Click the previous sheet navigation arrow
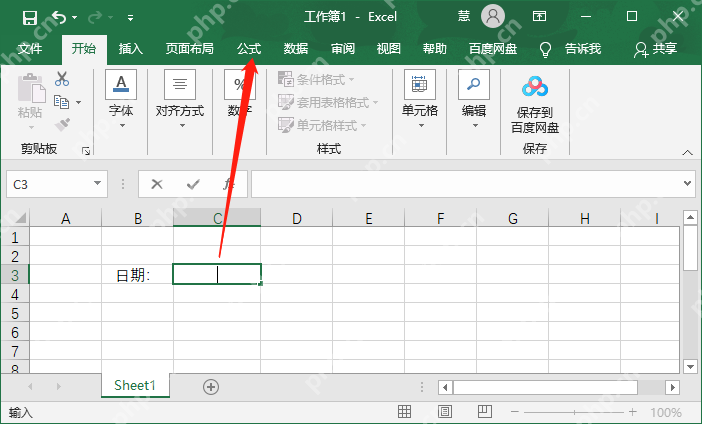Viewport: 702px width, 424px height. pos(30,386)
